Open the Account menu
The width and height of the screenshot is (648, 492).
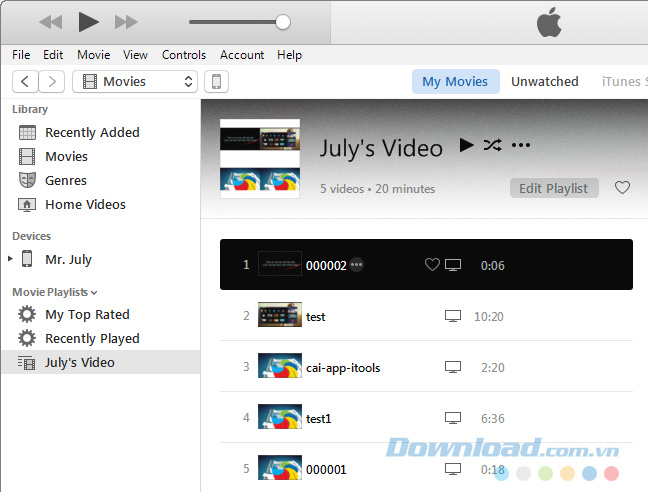tap(242, 55)
